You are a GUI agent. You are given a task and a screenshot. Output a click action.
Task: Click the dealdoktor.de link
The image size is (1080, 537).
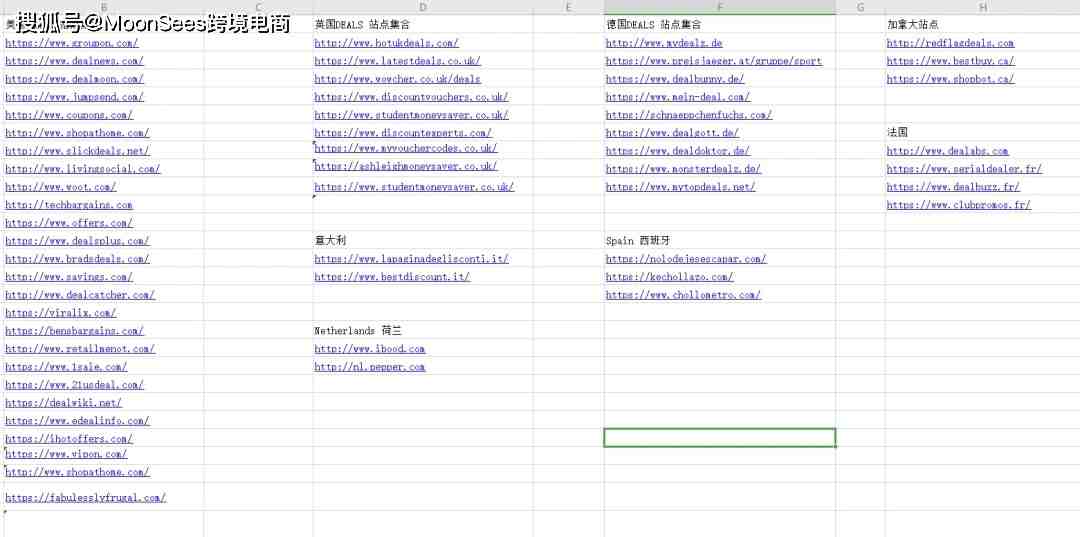[678, 151]
